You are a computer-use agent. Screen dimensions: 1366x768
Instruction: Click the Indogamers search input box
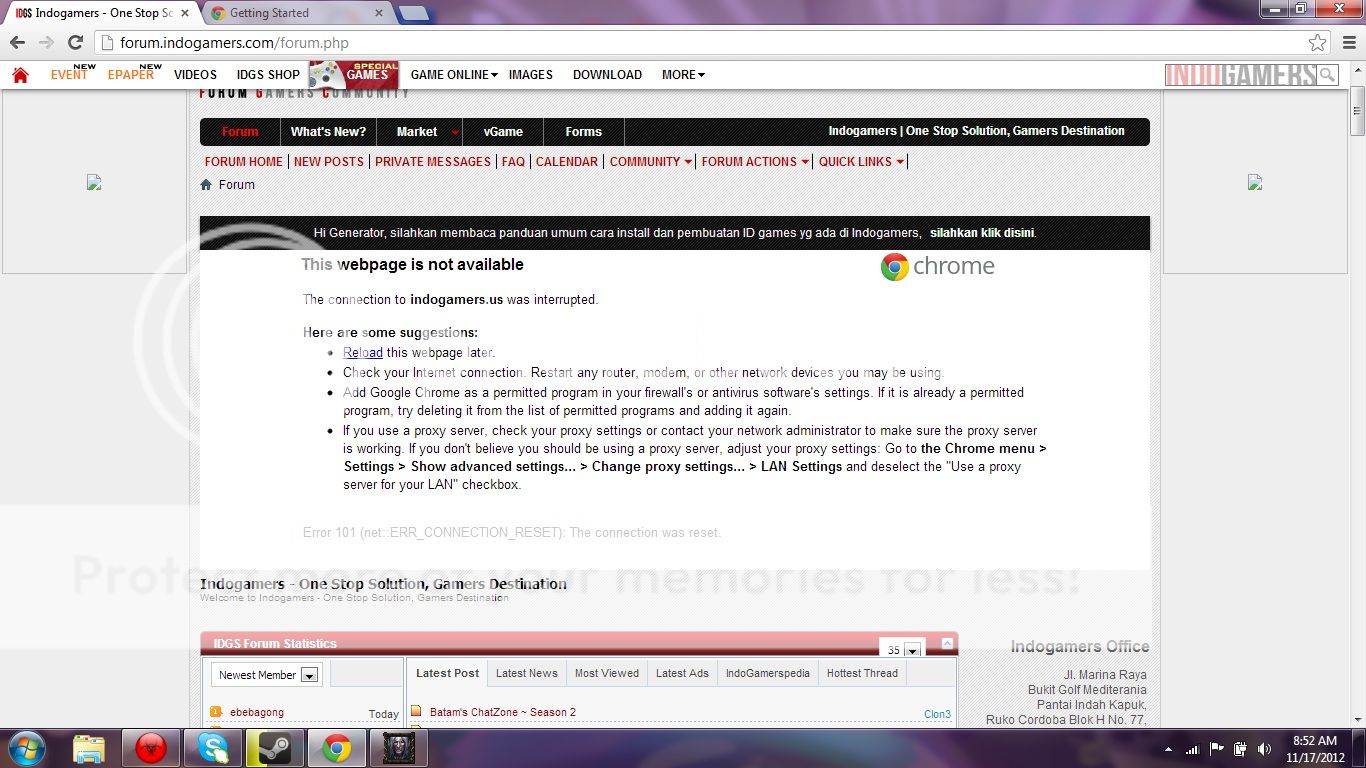pos(1240,75)
